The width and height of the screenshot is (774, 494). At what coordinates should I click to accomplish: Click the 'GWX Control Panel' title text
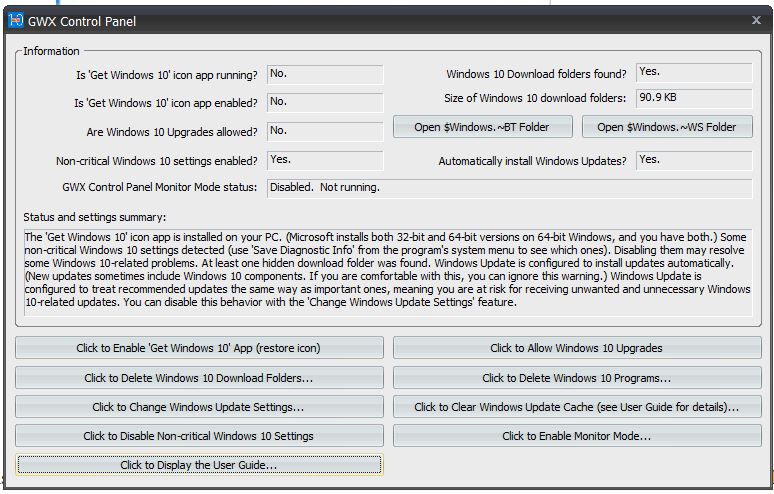(82, 21)
